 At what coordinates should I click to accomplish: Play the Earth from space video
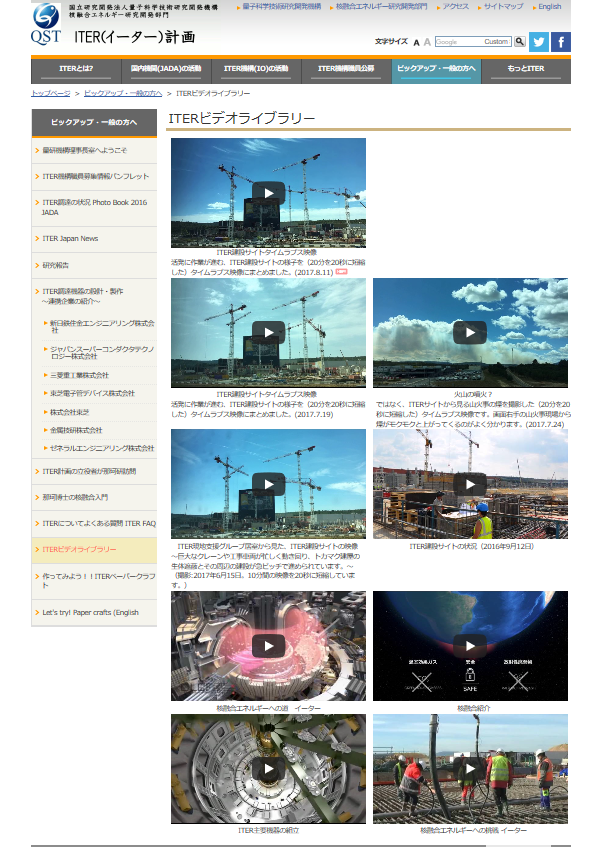click(x=470, y=646)
